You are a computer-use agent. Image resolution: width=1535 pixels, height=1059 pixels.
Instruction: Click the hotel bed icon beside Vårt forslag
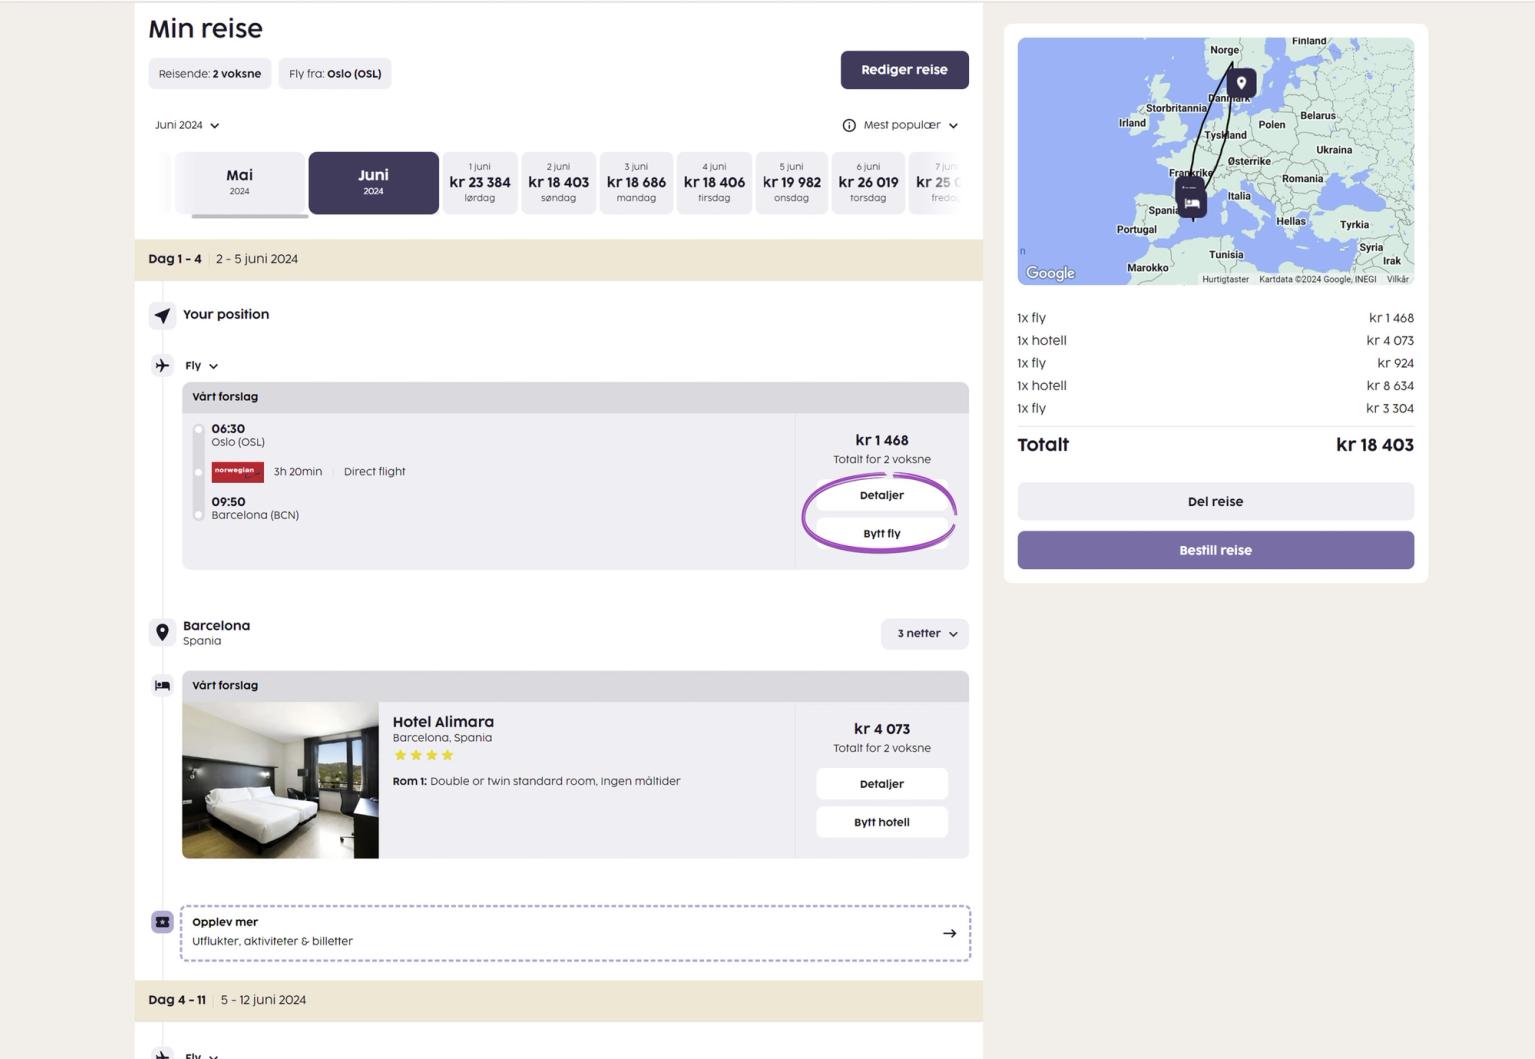[x=162, y=685]
